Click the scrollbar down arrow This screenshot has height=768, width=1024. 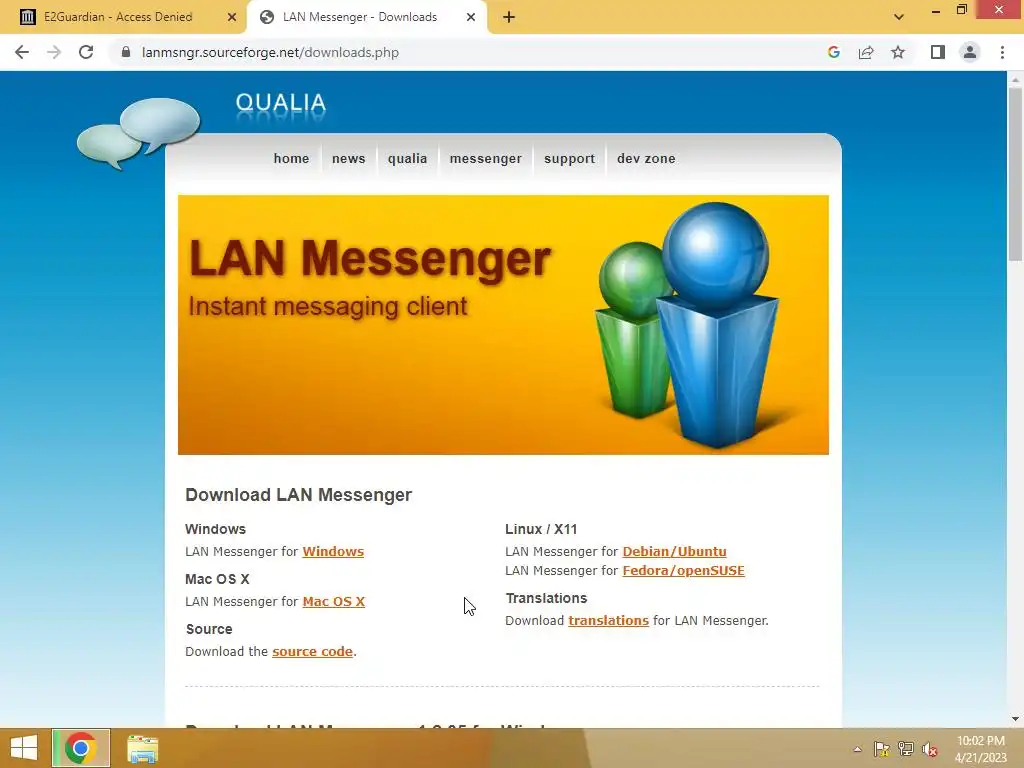1015,719
